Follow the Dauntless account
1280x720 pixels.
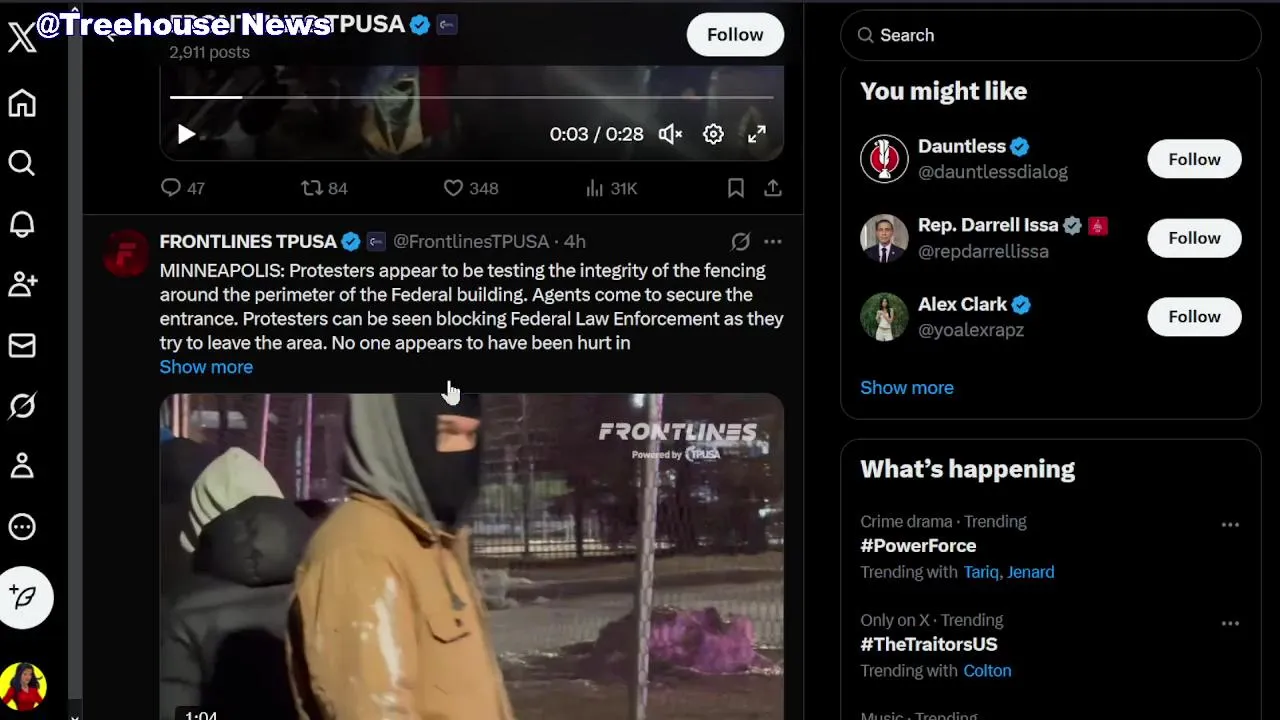(1194, 159)
